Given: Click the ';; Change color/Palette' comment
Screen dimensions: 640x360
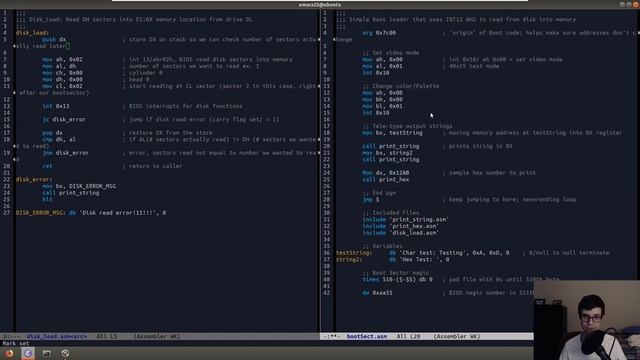Looking at the screenshot, I should 400,86.
